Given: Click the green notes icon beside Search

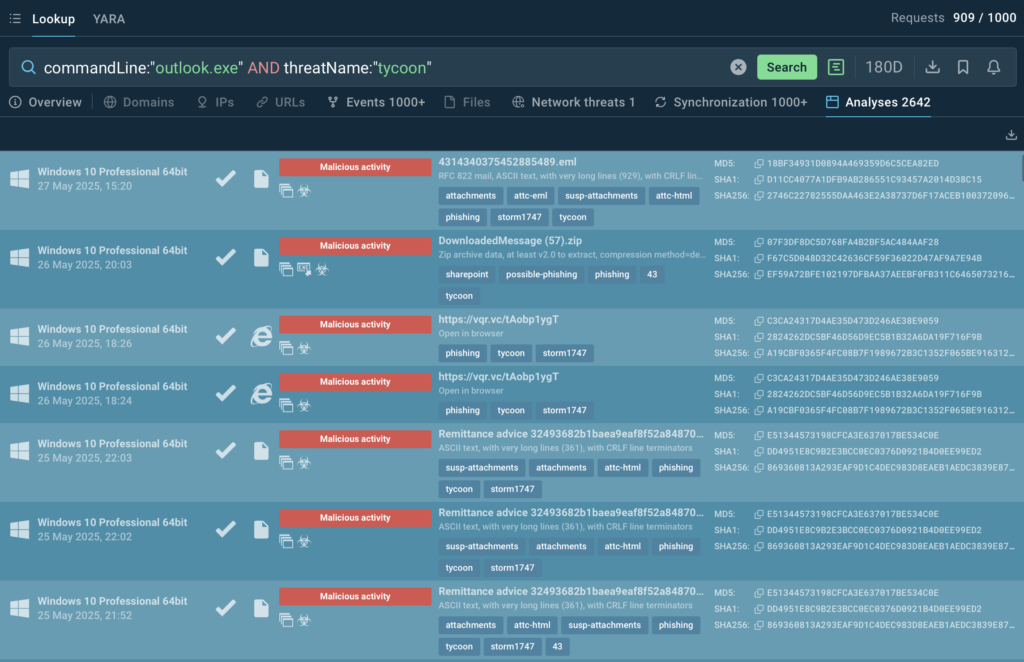Looking at the screenshot, I should point(836,67).
